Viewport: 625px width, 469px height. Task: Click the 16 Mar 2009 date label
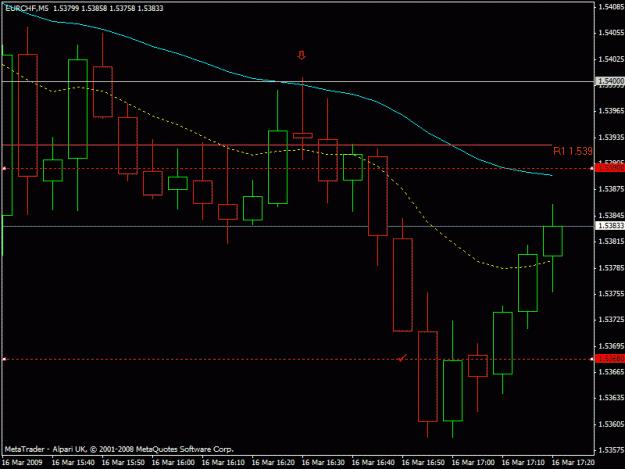pos(22,463)
